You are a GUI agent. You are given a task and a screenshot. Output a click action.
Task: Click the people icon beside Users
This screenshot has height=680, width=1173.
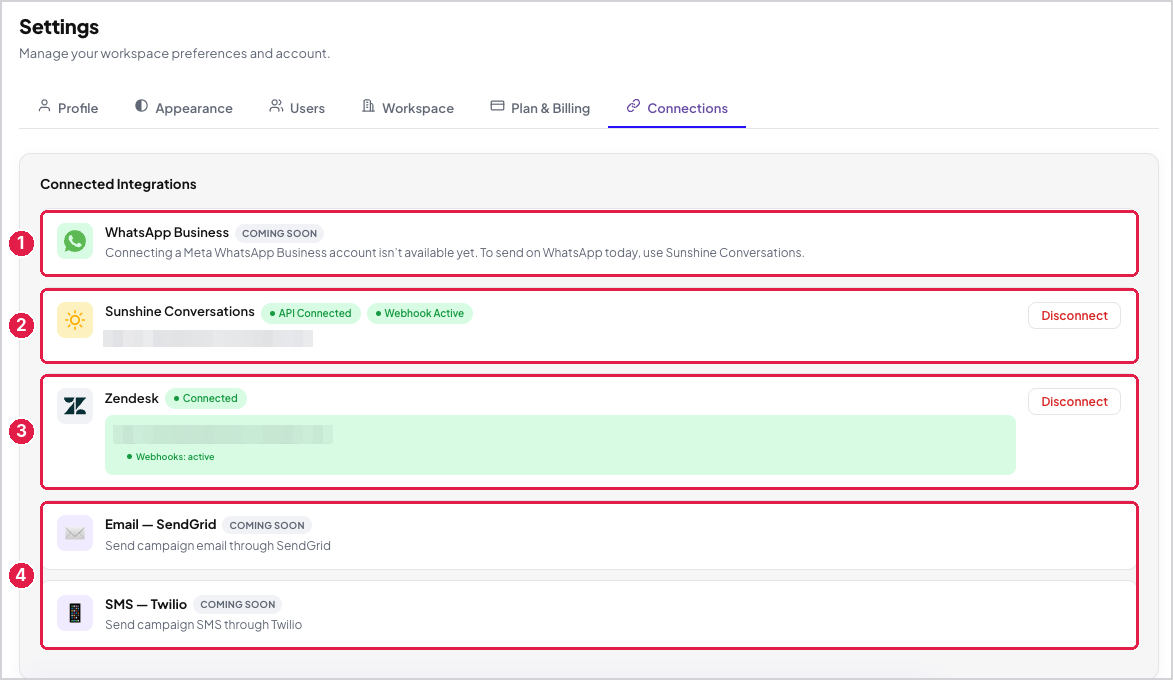point(276,106)
